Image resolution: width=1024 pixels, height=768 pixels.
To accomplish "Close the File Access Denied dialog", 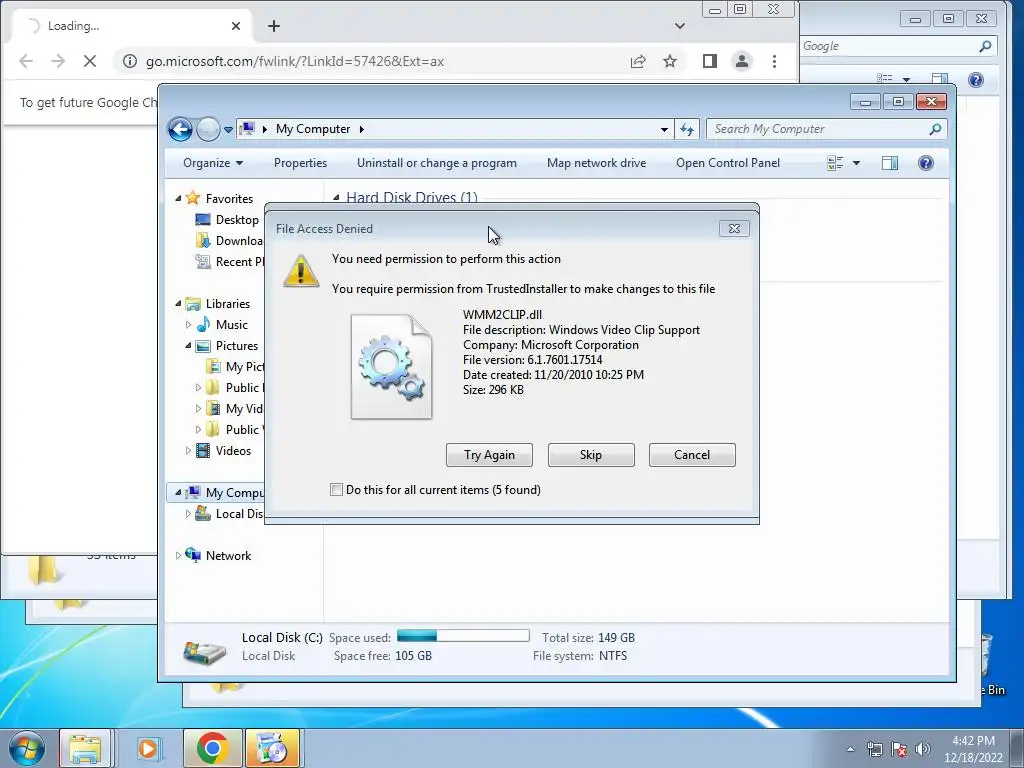I will click(734, 229).
